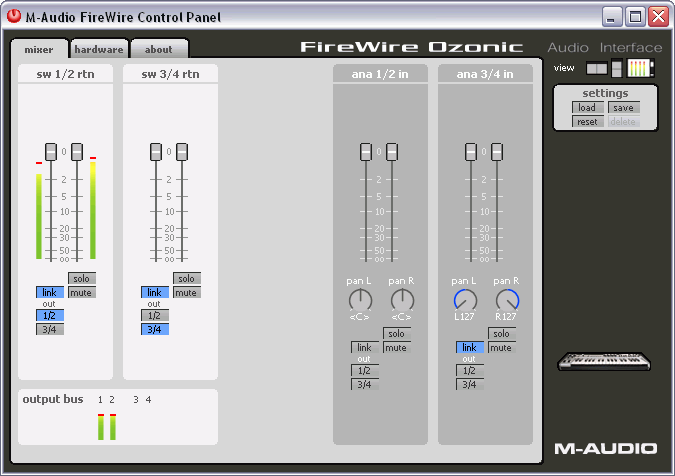This screenshot has height=476, width=675.
Task: Click left fader handle of sw 1/2 rtn
Action: (51, 152)
